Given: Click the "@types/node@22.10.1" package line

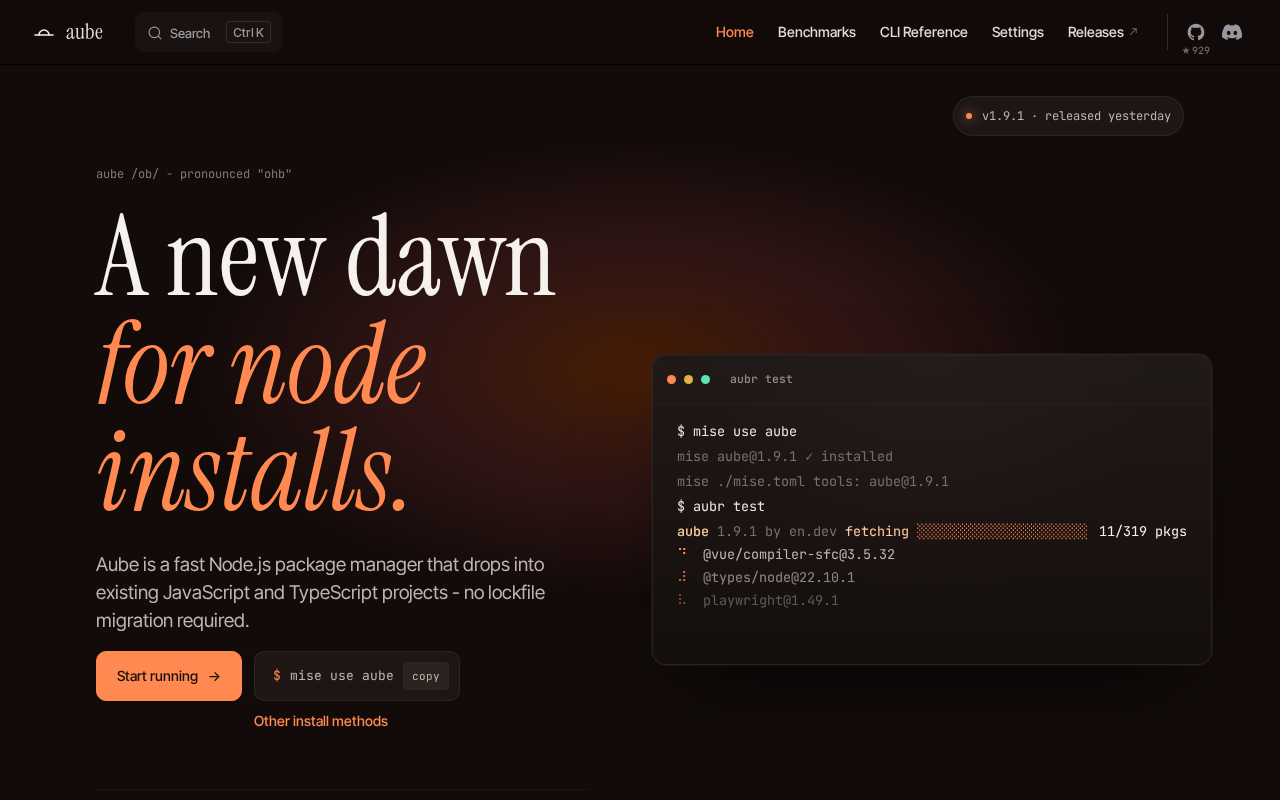Looking at the screenshot, I should pyautogui.click(x=779, y=578).
